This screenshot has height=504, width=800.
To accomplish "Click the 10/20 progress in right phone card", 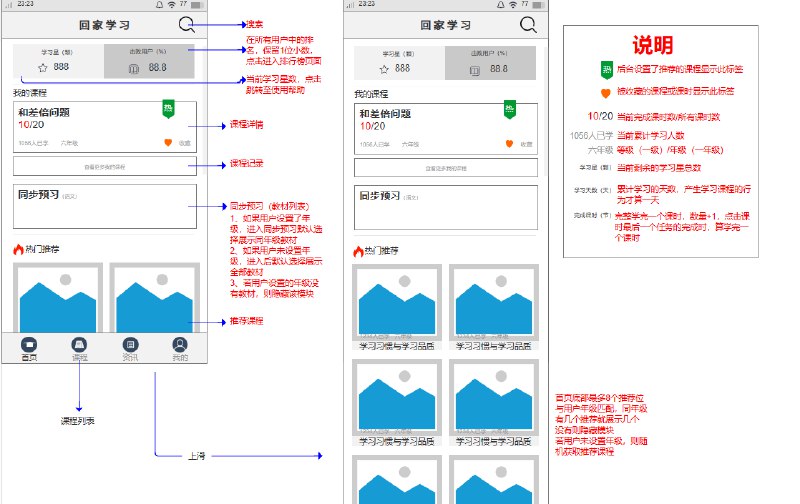I will 372,127.
